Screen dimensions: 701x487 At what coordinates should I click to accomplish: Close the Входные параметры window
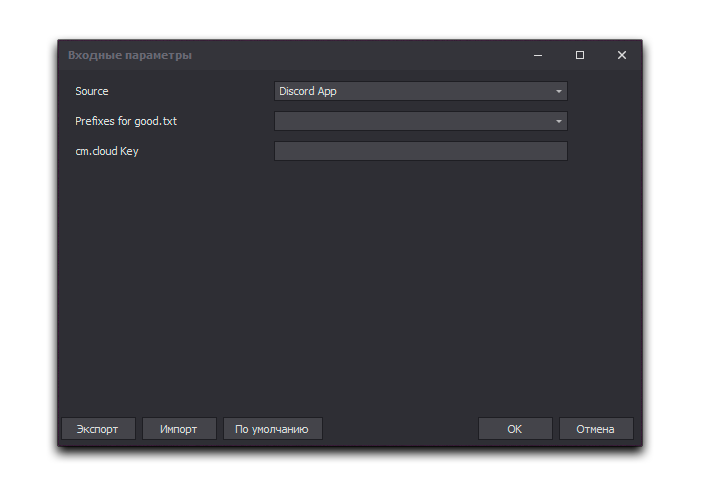[x=622, y=55]
